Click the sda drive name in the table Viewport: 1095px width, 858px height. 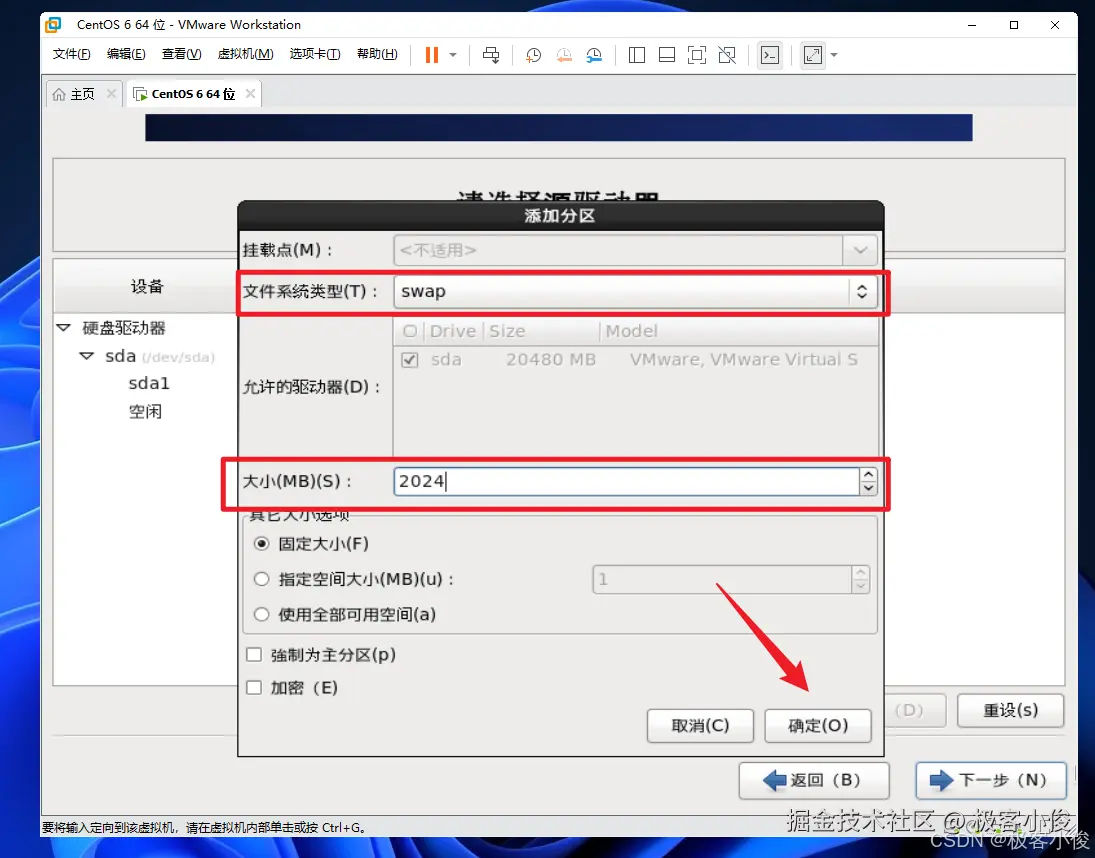pos(446,360)
